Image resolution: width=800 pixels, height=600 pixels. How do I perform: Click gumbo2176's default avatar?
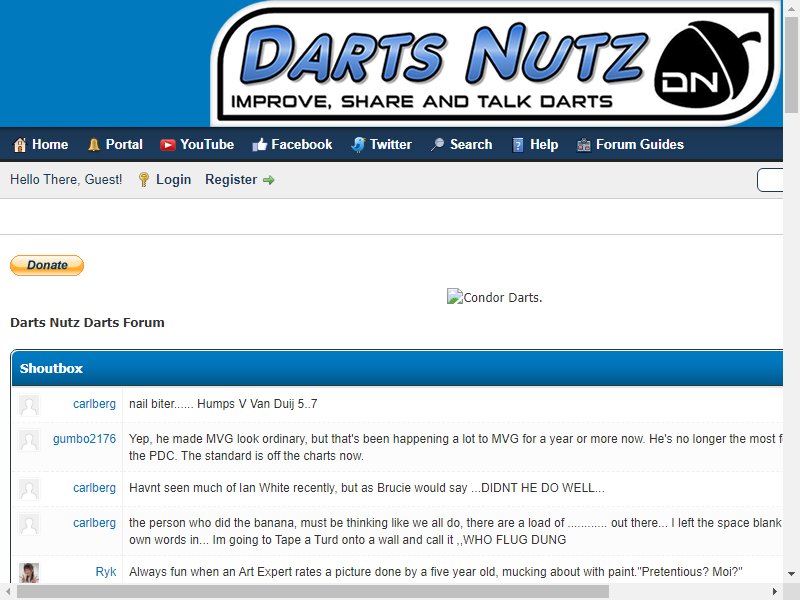coord(29,440)
